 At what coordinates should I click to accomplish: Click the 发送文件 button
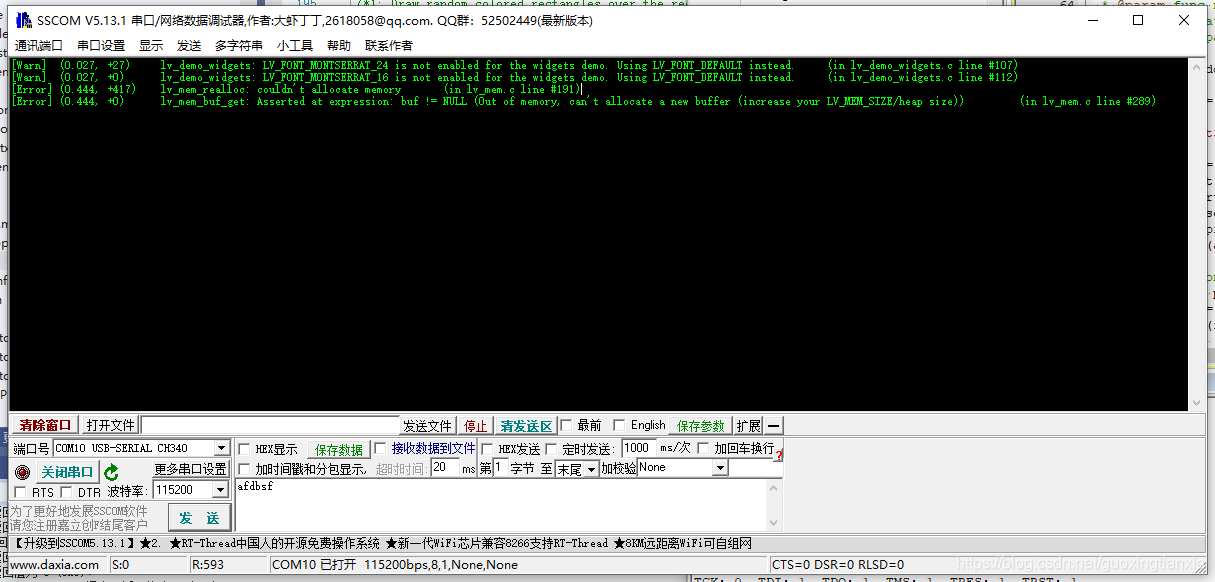point(428,426)
